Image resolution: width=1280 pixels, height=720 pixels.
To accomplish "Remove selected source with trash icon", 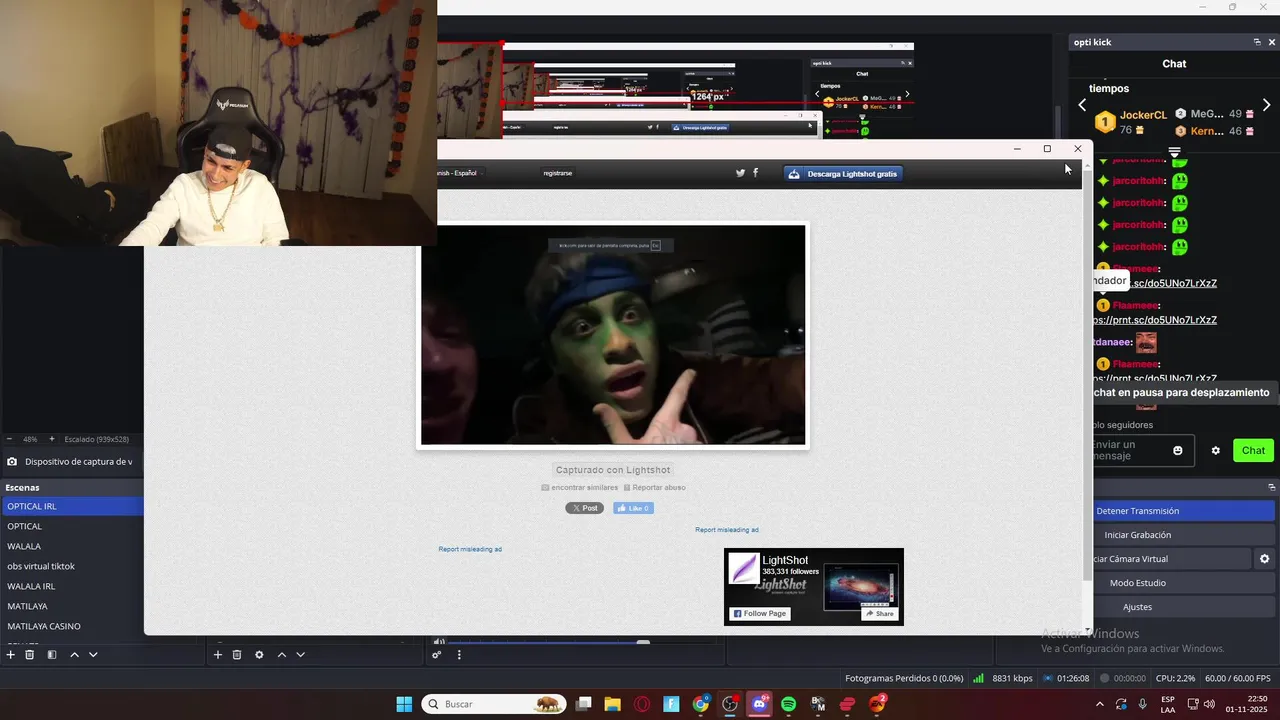I will pos(237,654).
